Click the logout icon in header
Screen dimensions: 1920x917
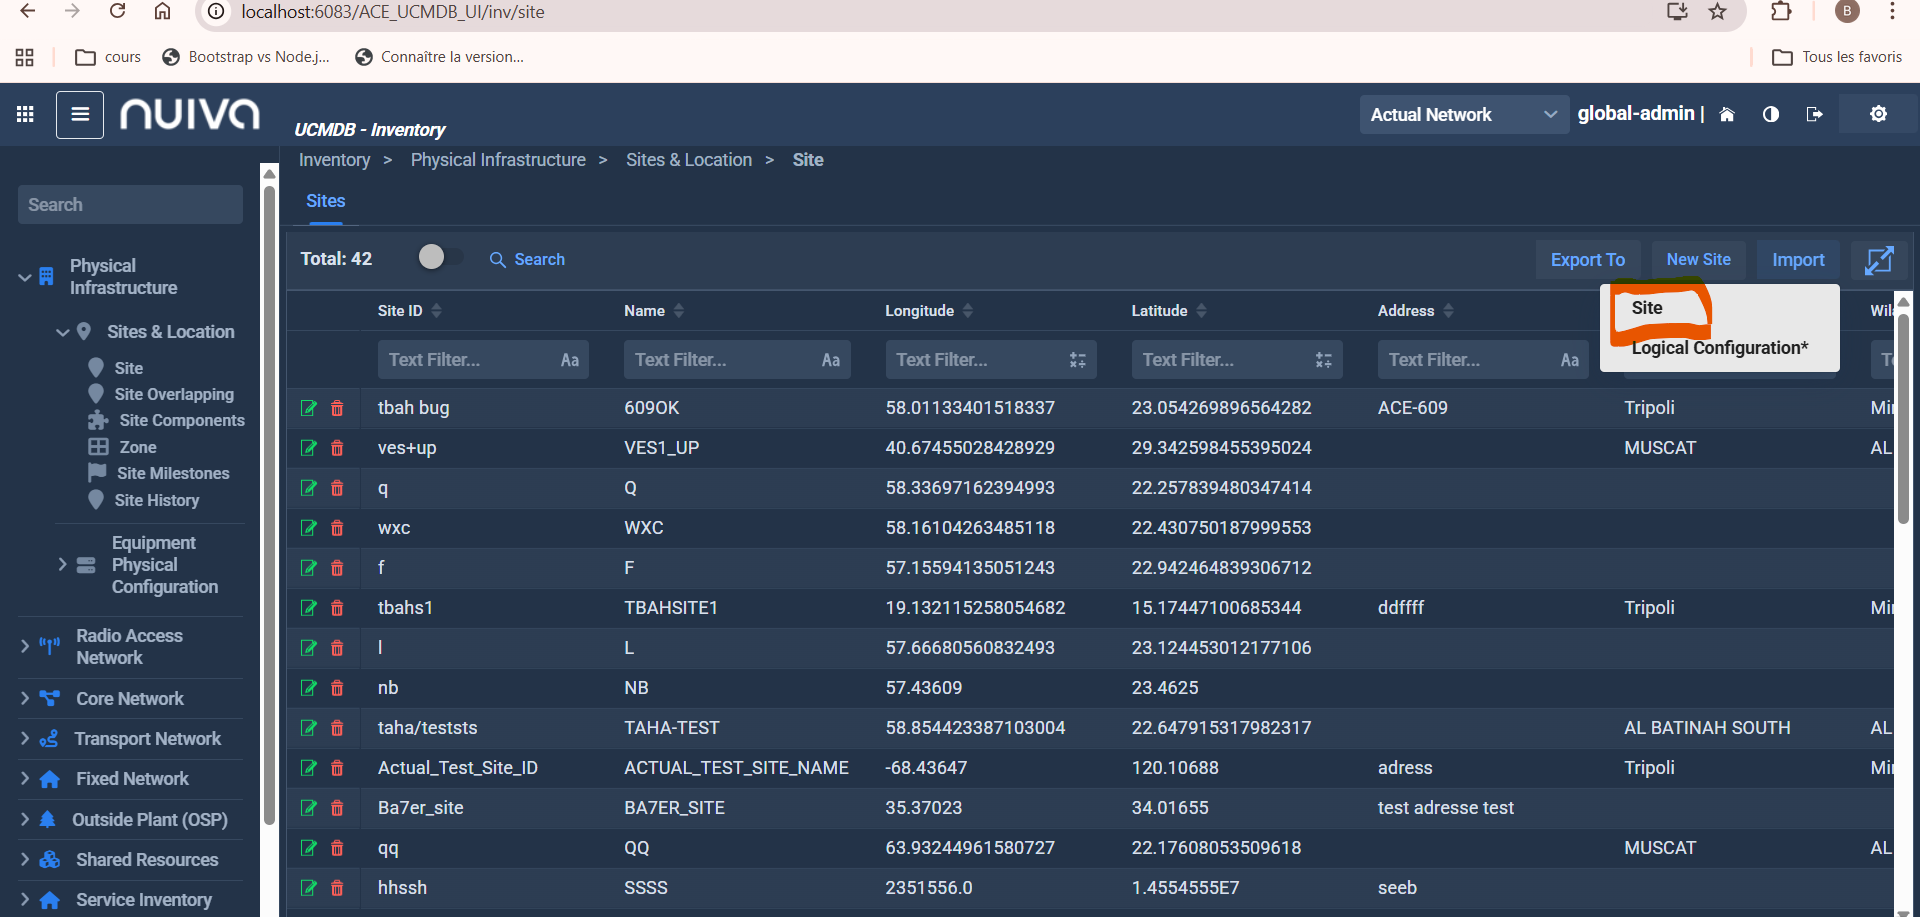pos(1814,115)
